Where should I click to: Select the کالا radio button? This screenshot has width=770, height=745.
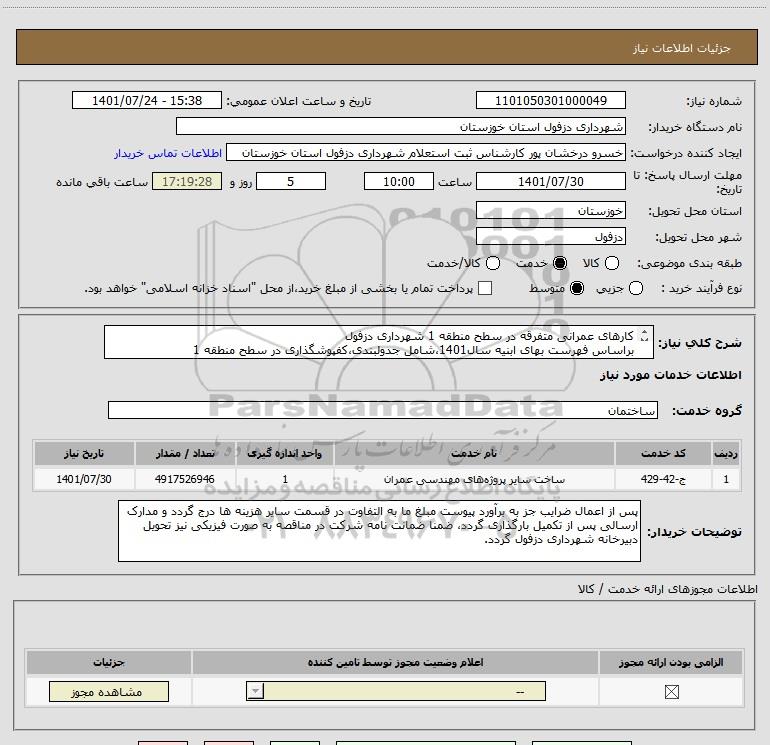click(611, 263)
